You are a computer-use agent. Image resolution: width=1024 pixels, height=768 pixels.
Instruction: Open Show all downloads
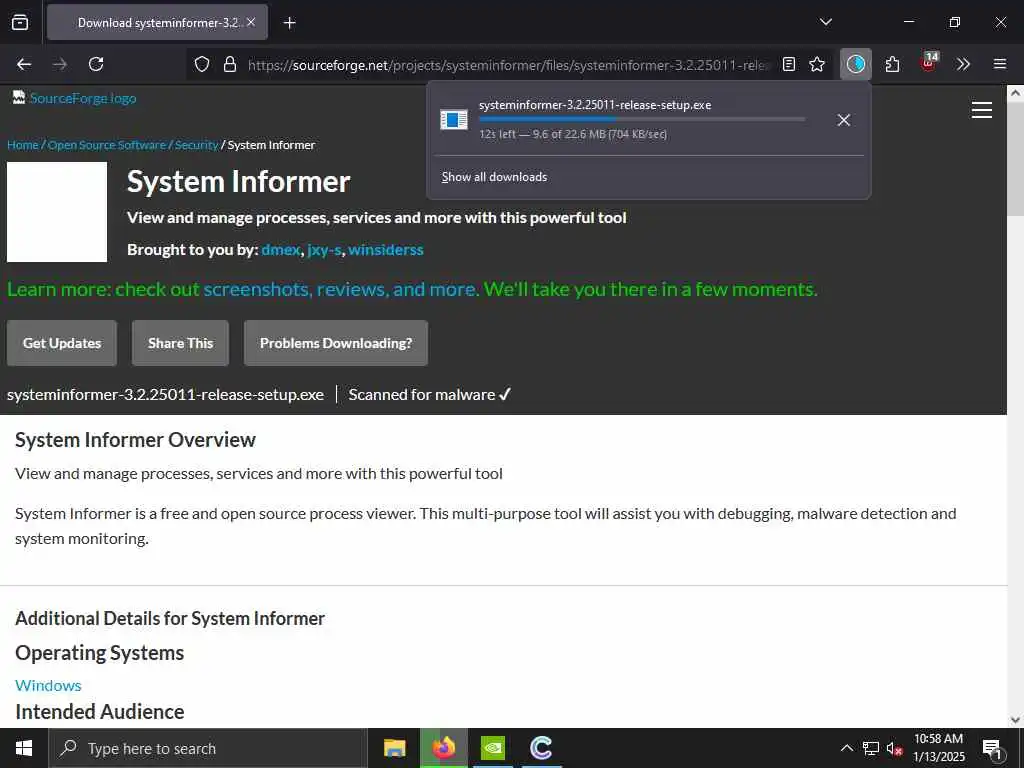click(x=494, y=177)
